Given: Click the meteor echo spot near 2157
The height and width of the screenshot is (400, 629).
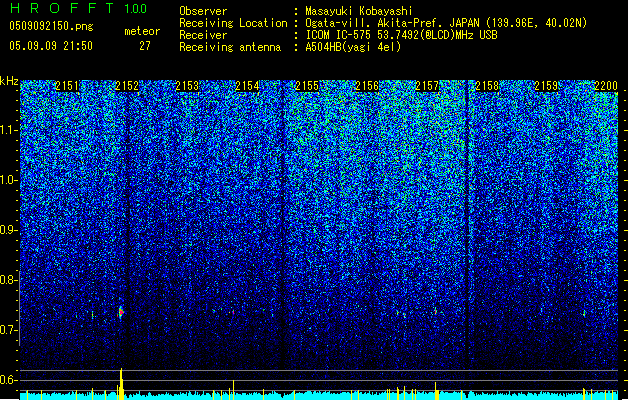Looking at the screenshot, I should tap(435, 311).
